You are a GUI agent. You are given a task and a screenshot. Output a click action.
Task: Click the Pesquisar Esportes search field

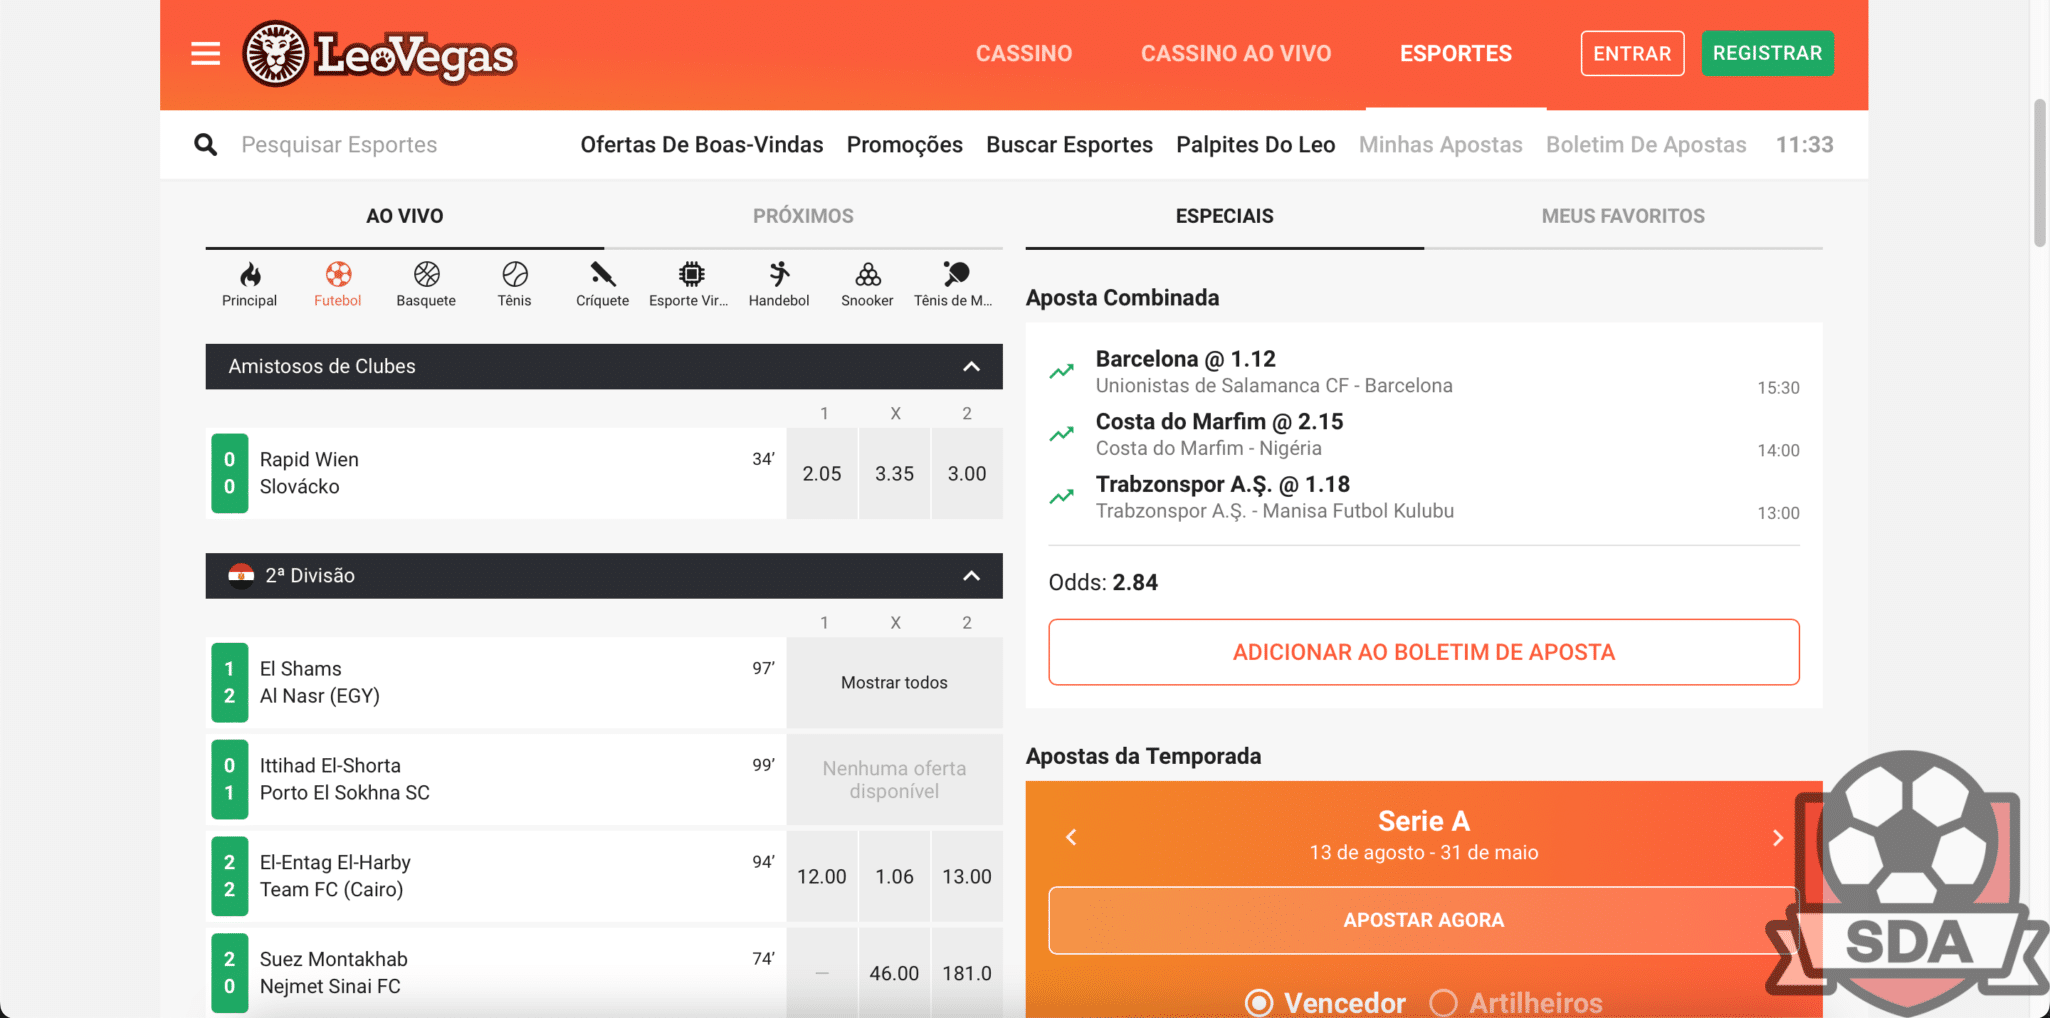pos(339,145)
